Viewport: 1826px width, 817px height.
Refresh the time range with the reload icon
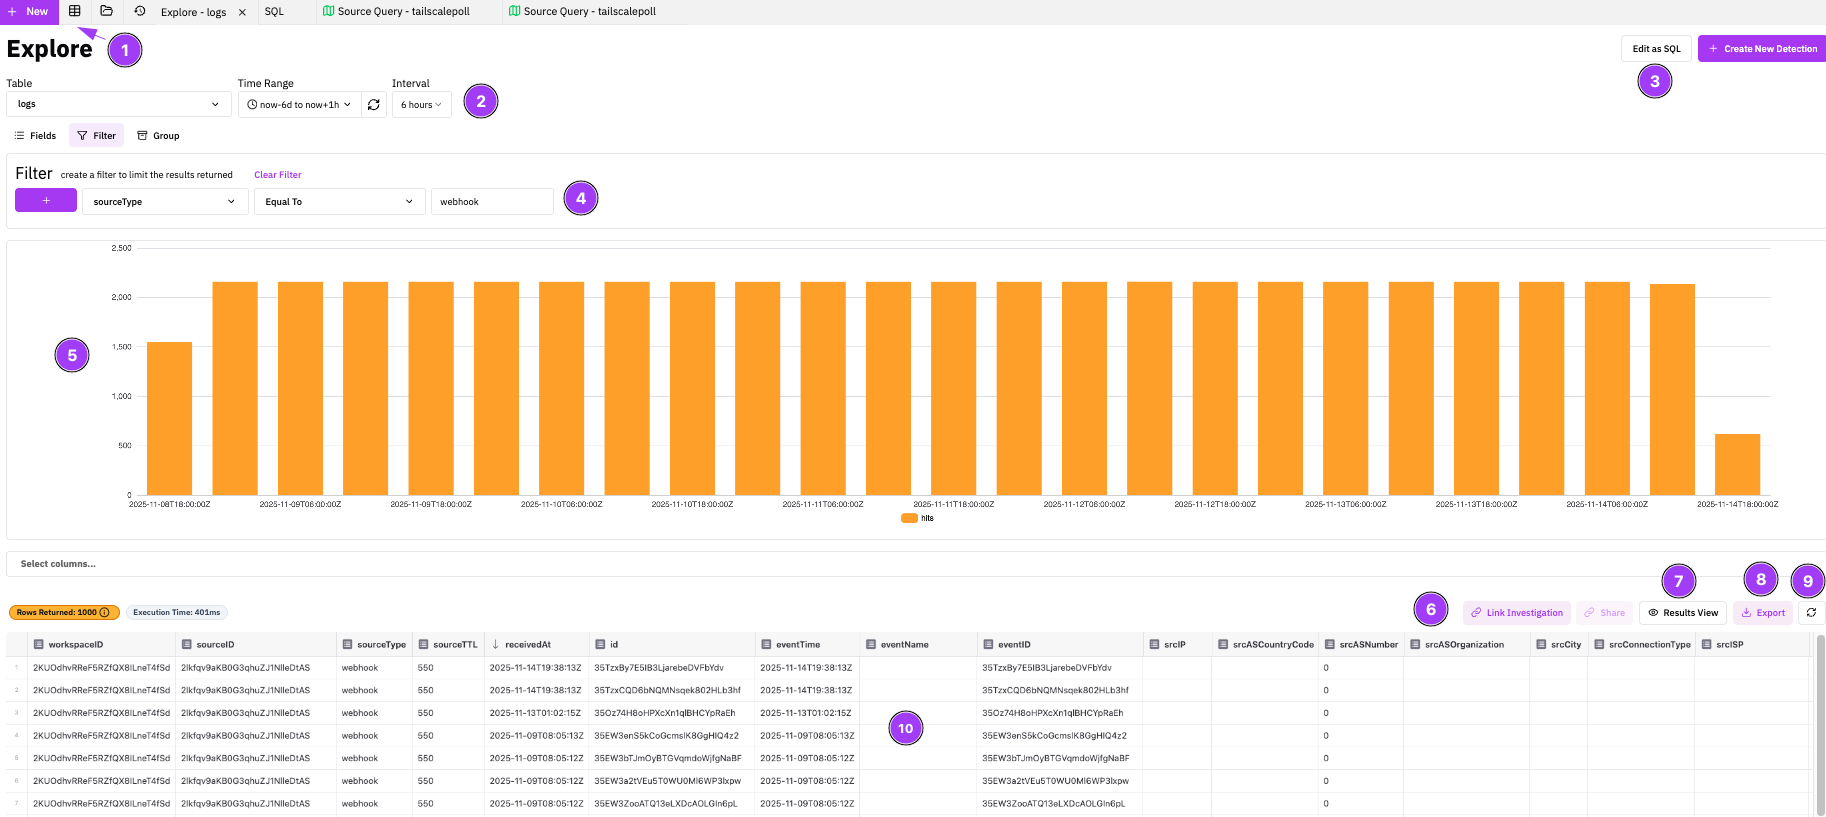pos(373,104)
